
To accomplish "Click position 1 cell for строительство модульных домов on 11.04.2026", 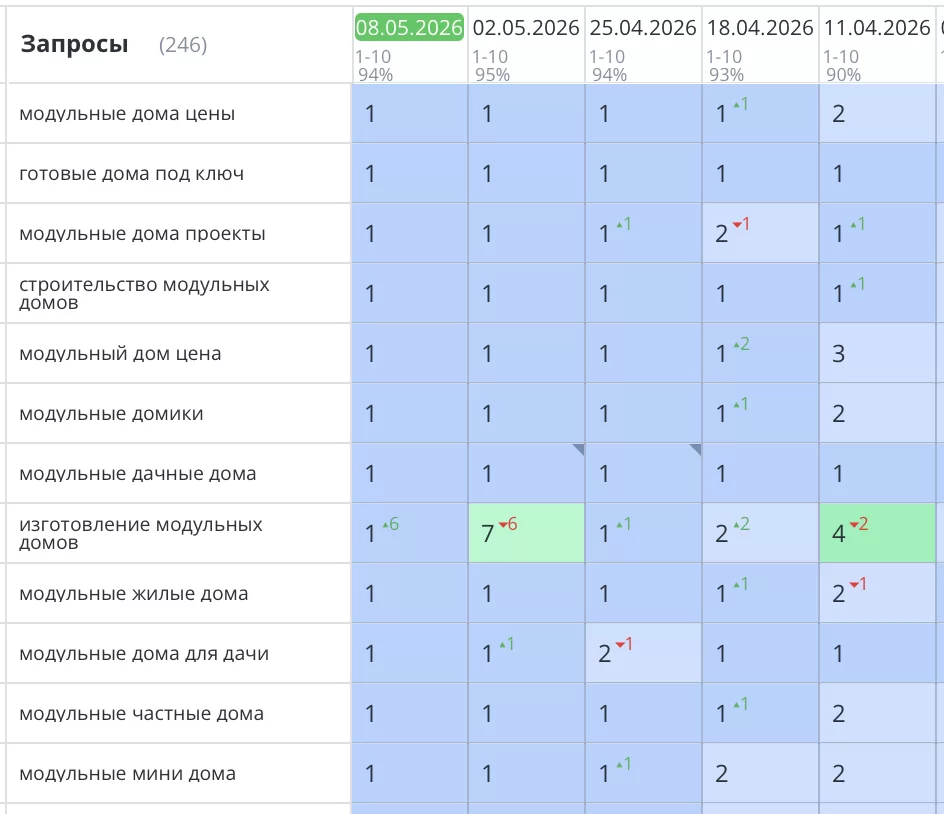I will pos(877,293).
